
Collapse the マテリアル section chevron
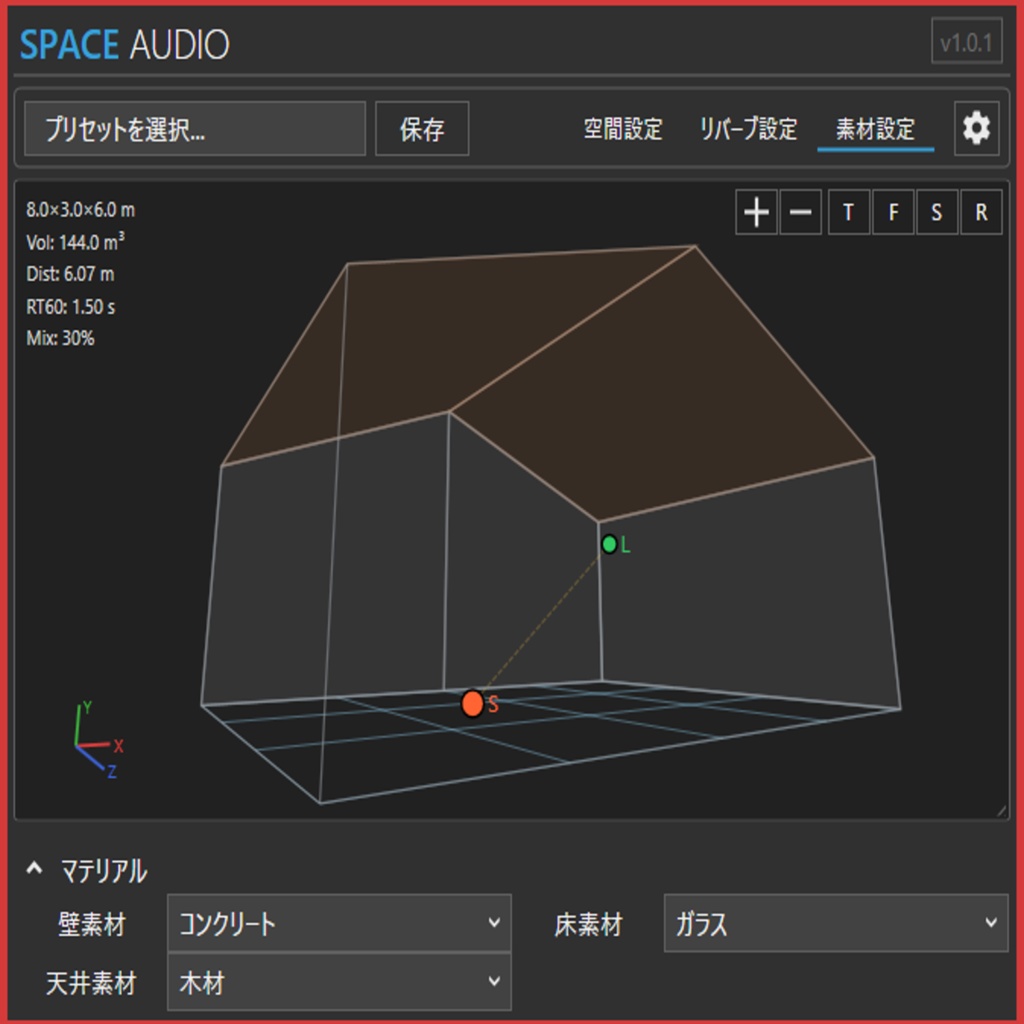click(34, 869)
